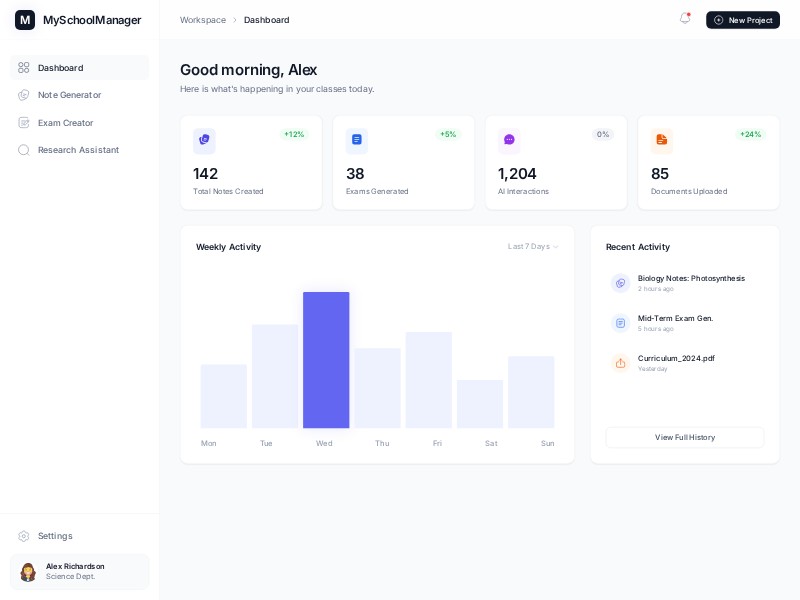This screenshot has height=600, width=800.
Task: Click the notification bell
Action: (685, 19)
